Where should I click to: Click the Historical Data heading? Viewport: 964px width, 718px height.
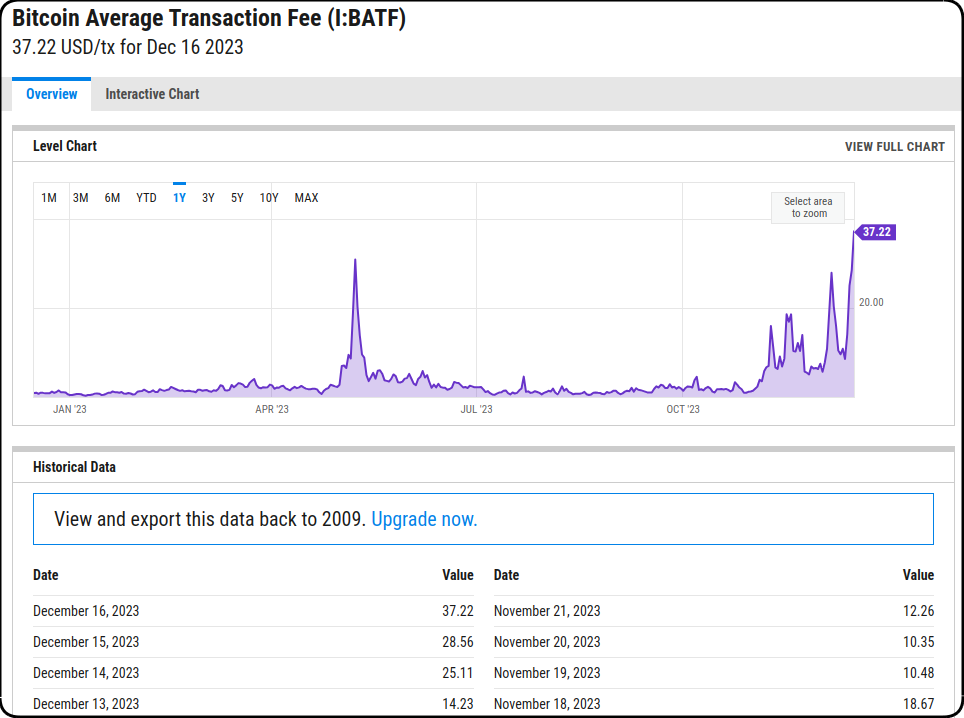tap(74, 467)
